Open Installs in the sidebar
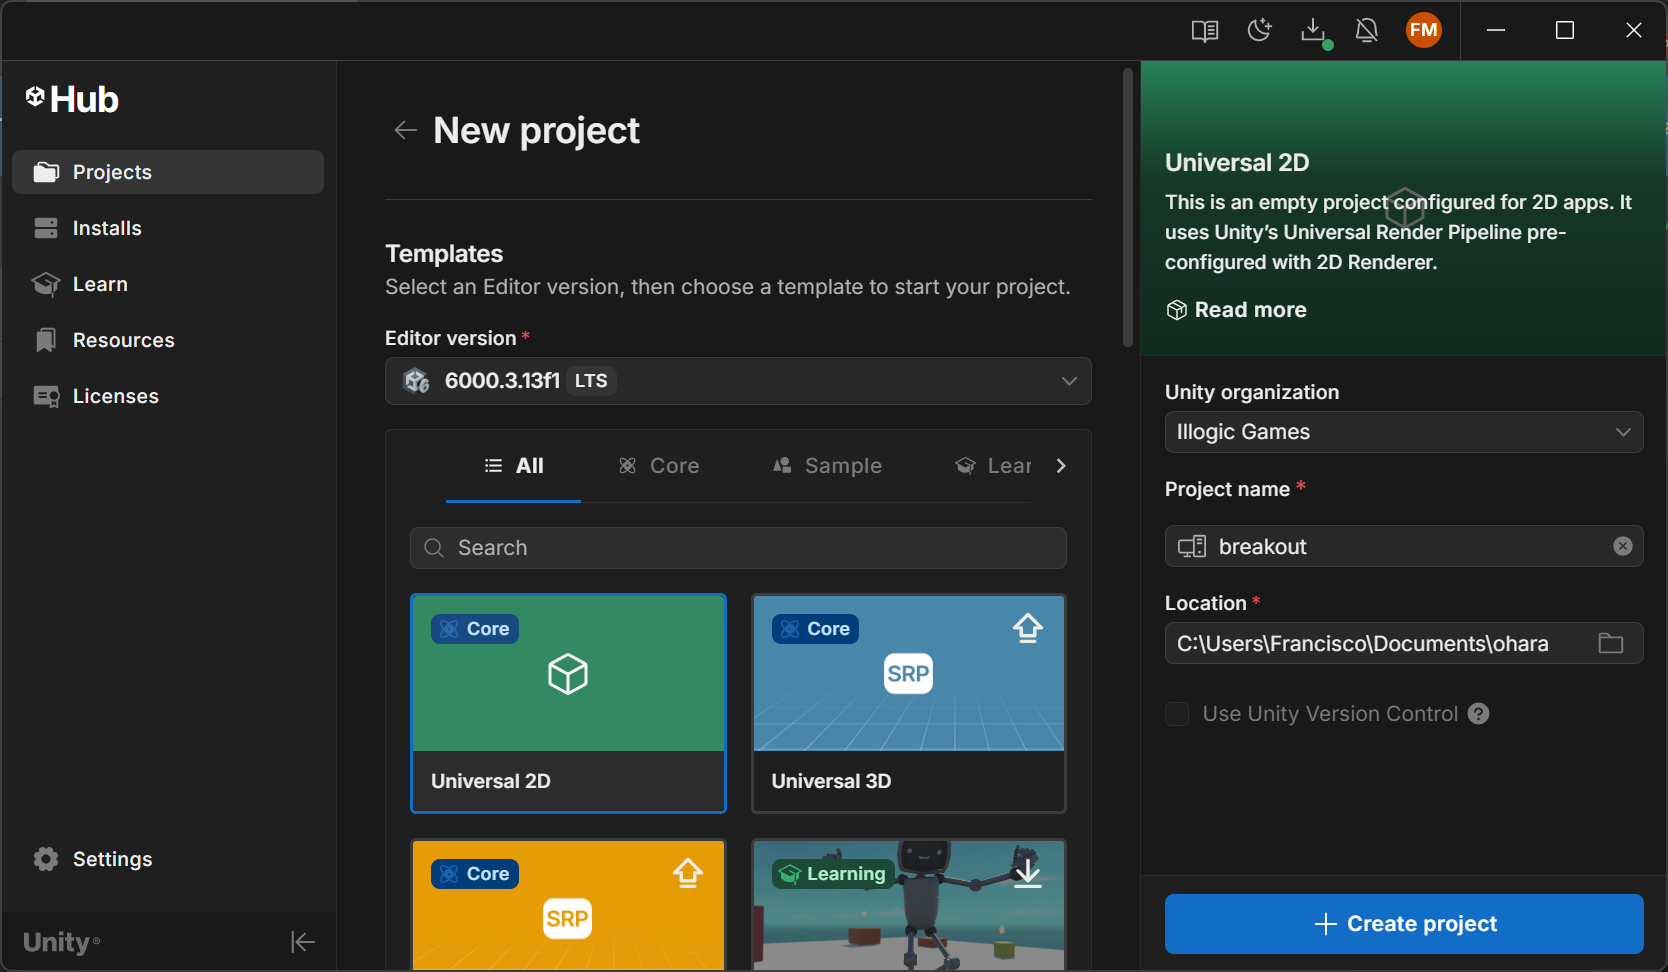This screenshot has height=972, width=1668. (x=168, y=228)
